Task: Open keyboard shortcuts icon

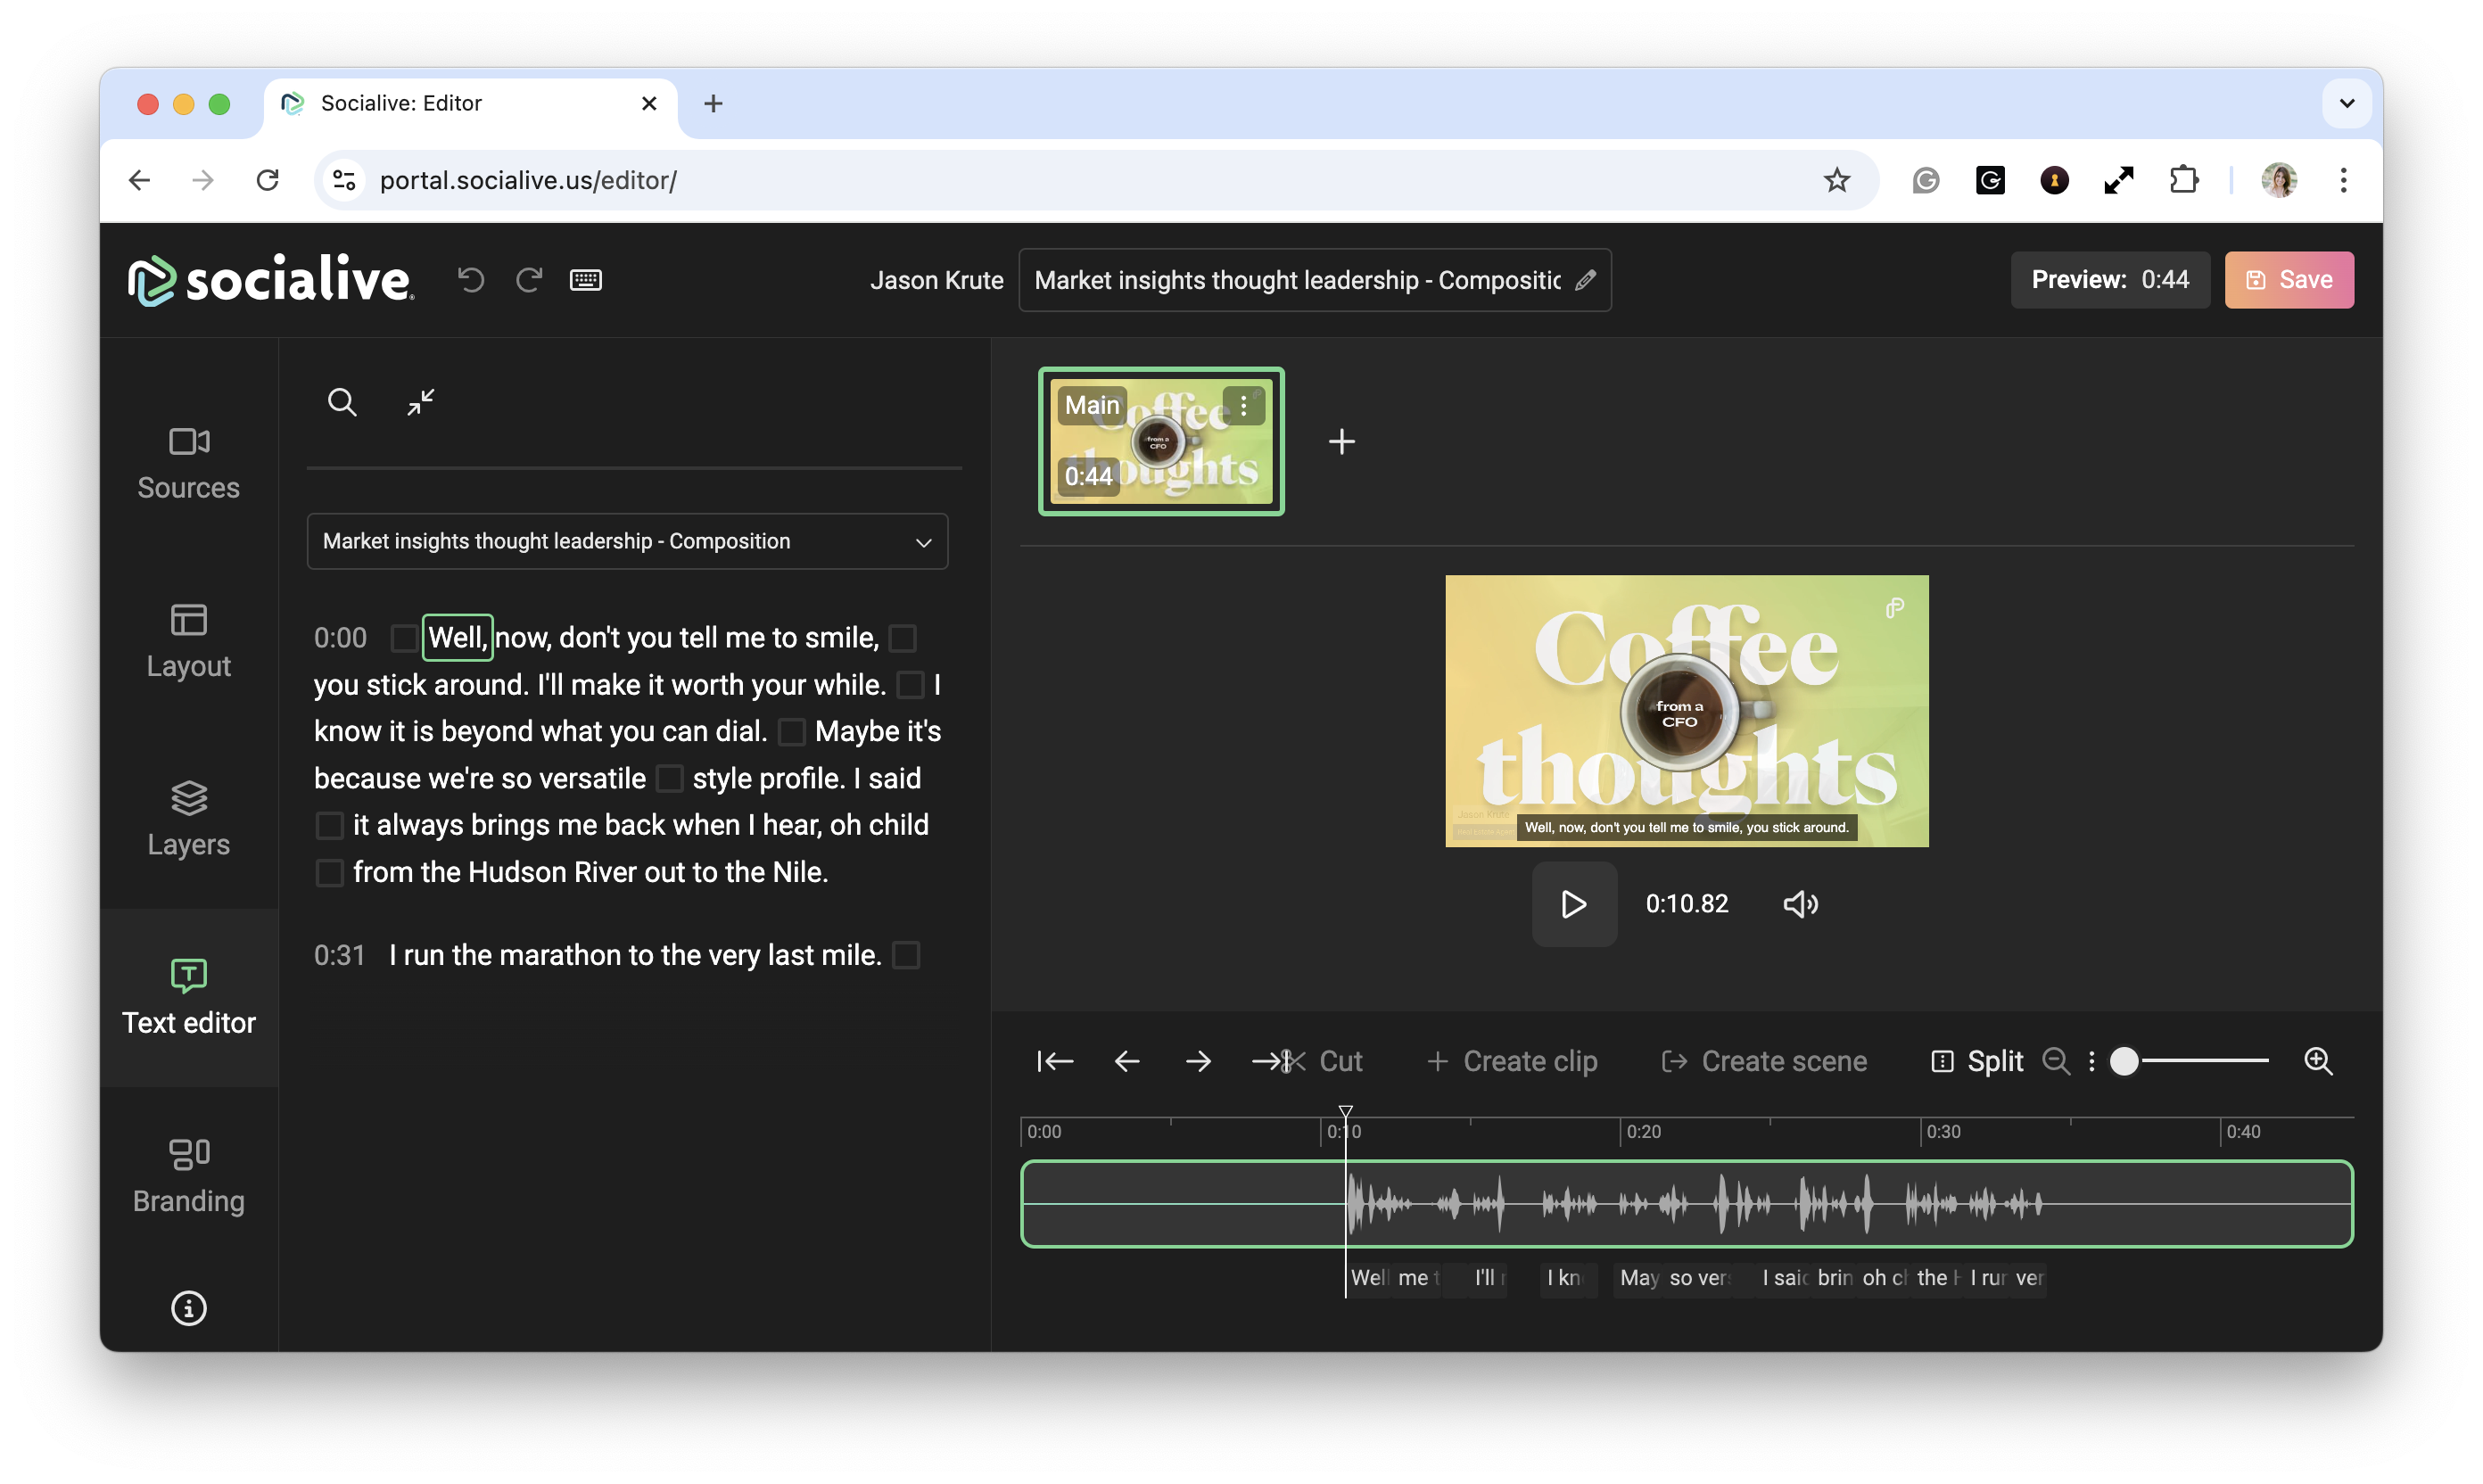Action: 585,280
